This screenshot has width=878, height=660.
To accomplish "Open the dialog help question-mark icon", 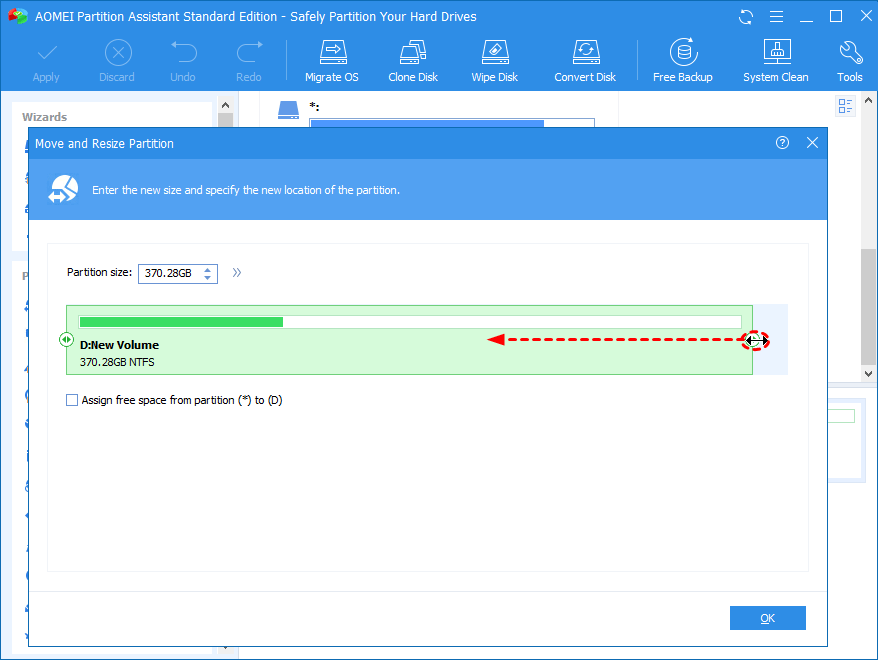I will pyautogui.click(x=782, y=143).
